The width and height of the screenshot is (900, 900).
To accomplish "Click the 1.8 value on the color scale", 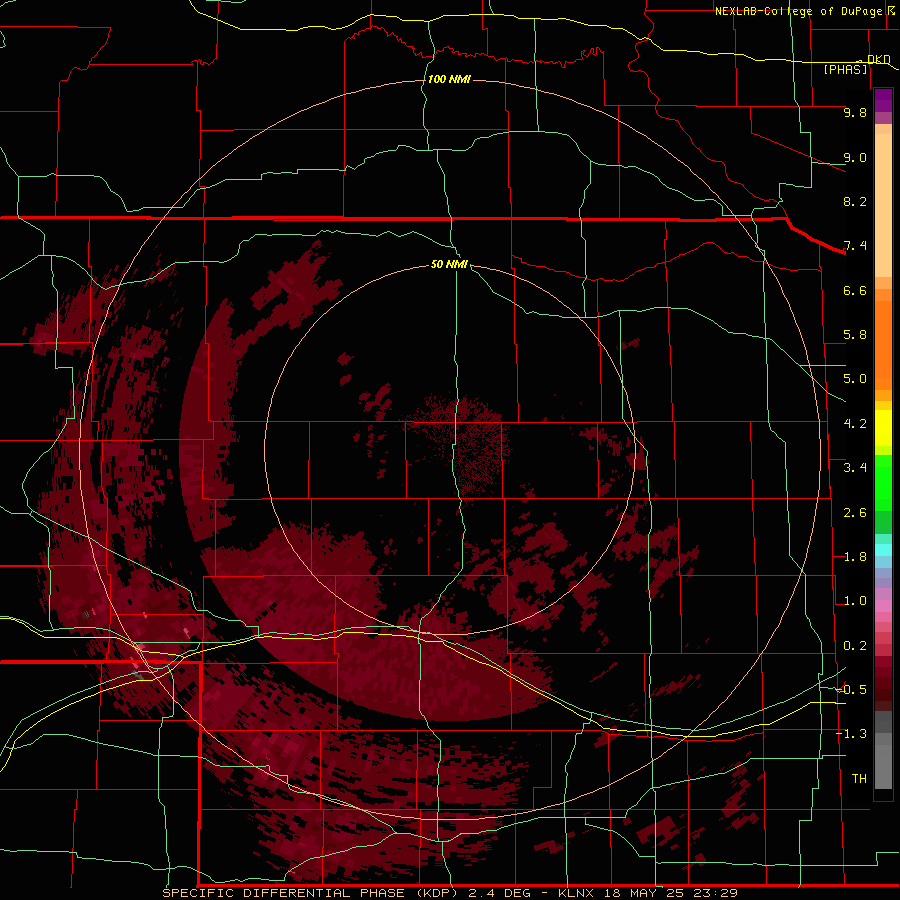I will (x=855, y=557).
